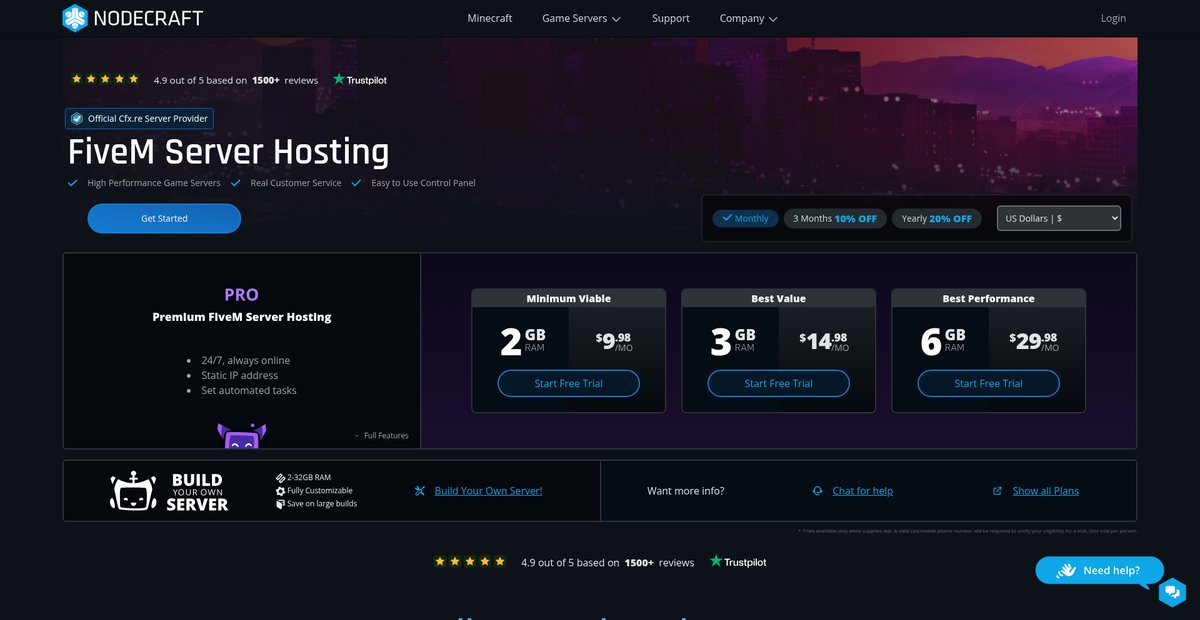Click the 24/7, always online bullet
The height and width of the screenshot is (620, 1200).
[x=246, y=360]
